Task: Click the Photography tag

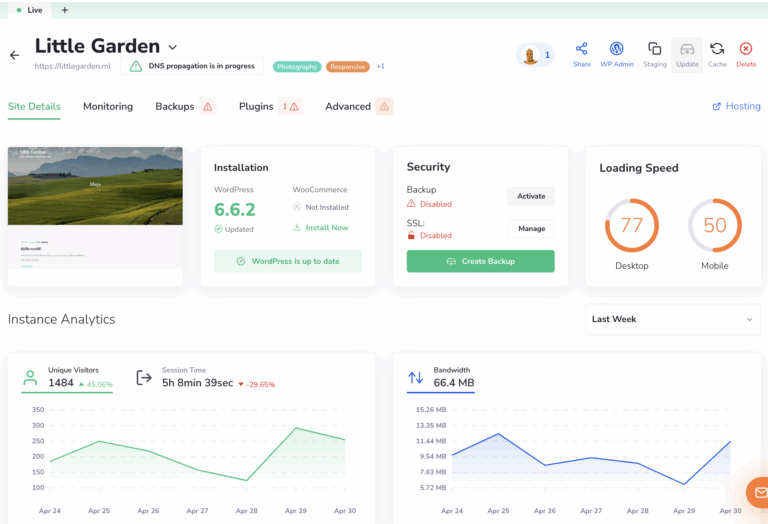Action: point(297,67)
